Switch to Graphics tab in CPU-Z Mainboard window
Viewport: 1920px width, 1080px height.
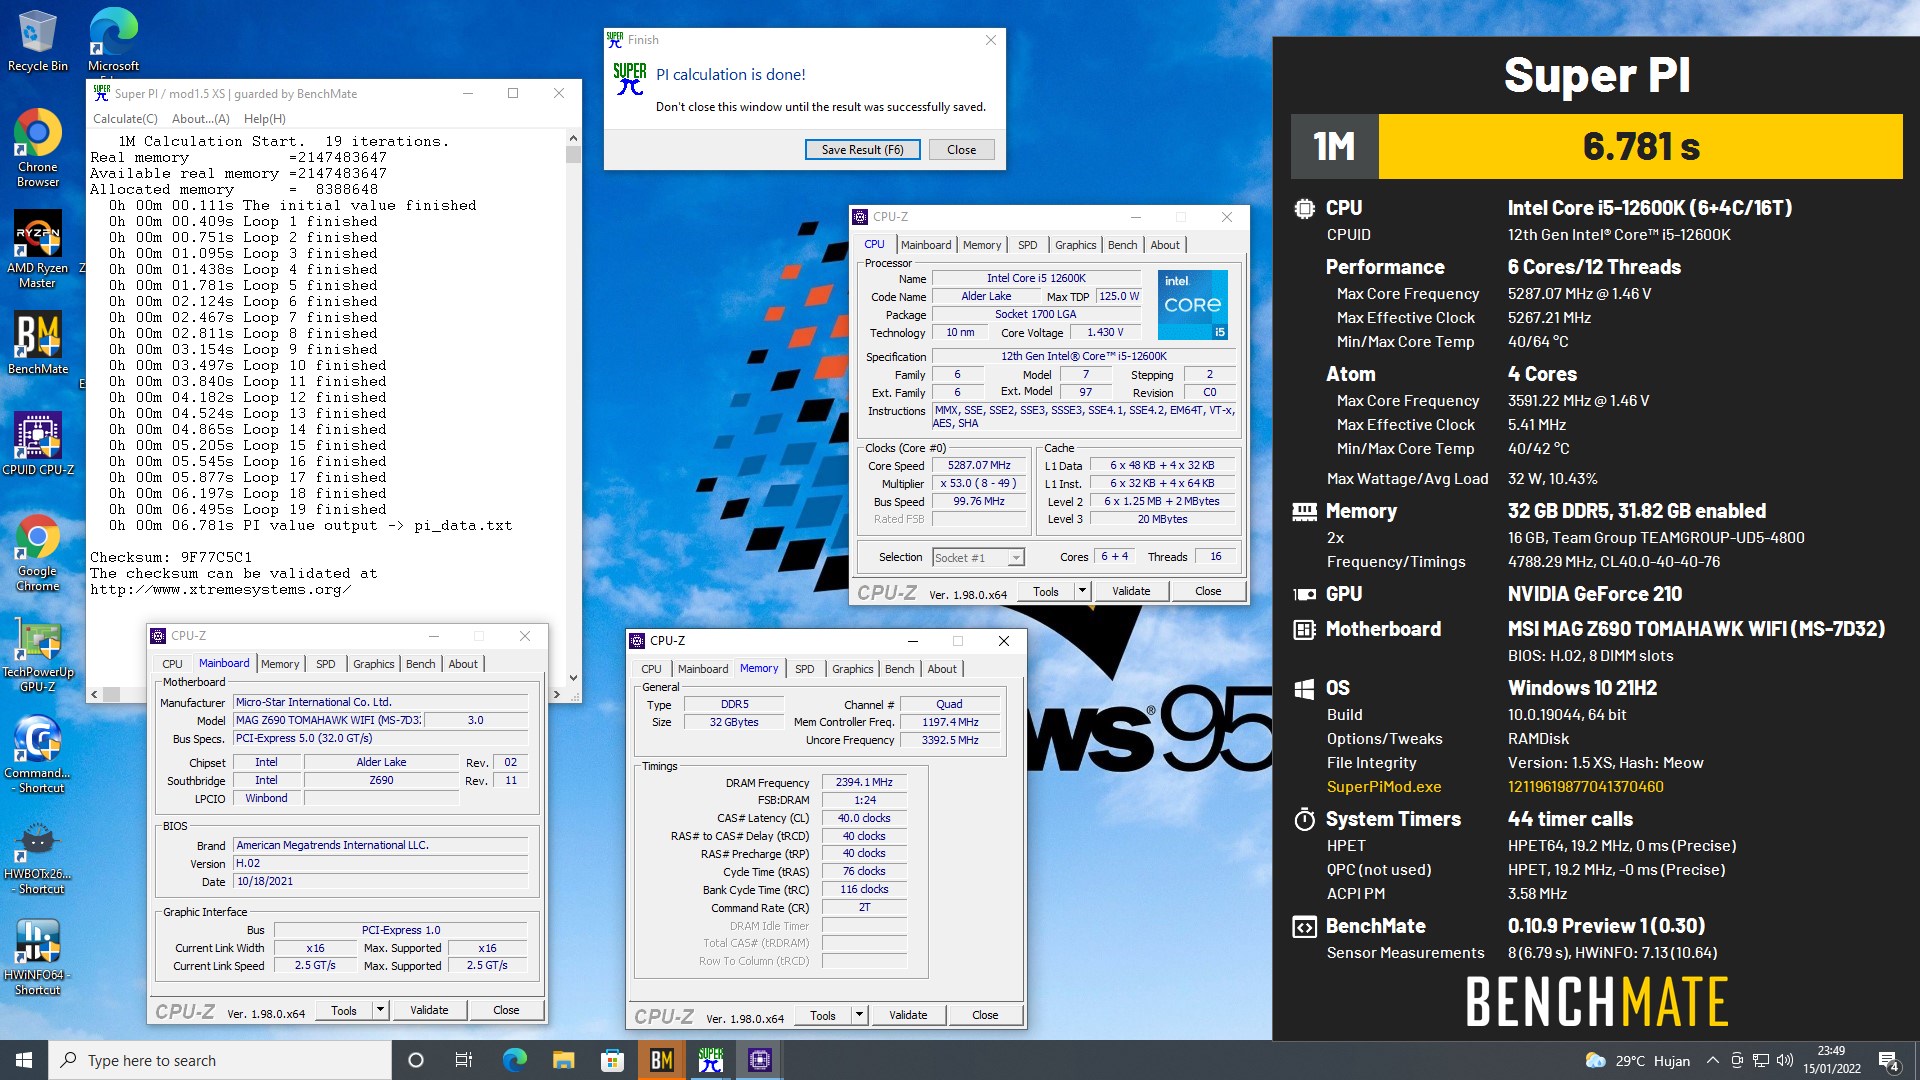point(374,664)
